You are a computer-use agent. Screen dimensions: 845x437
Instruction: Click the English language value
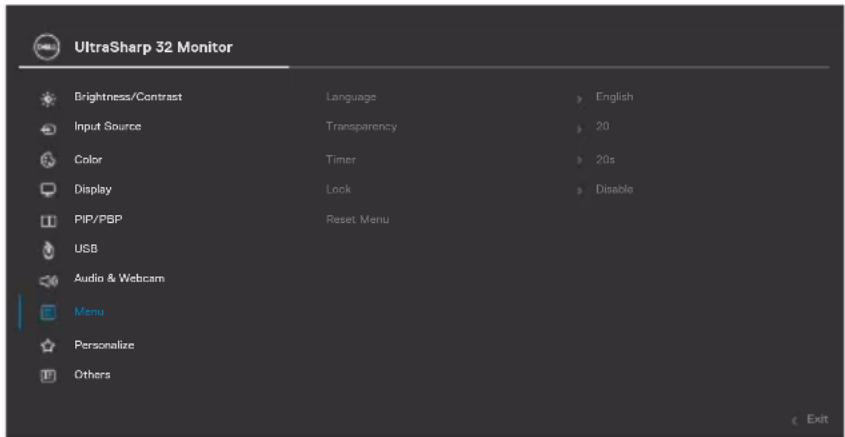tap(614, 98)
